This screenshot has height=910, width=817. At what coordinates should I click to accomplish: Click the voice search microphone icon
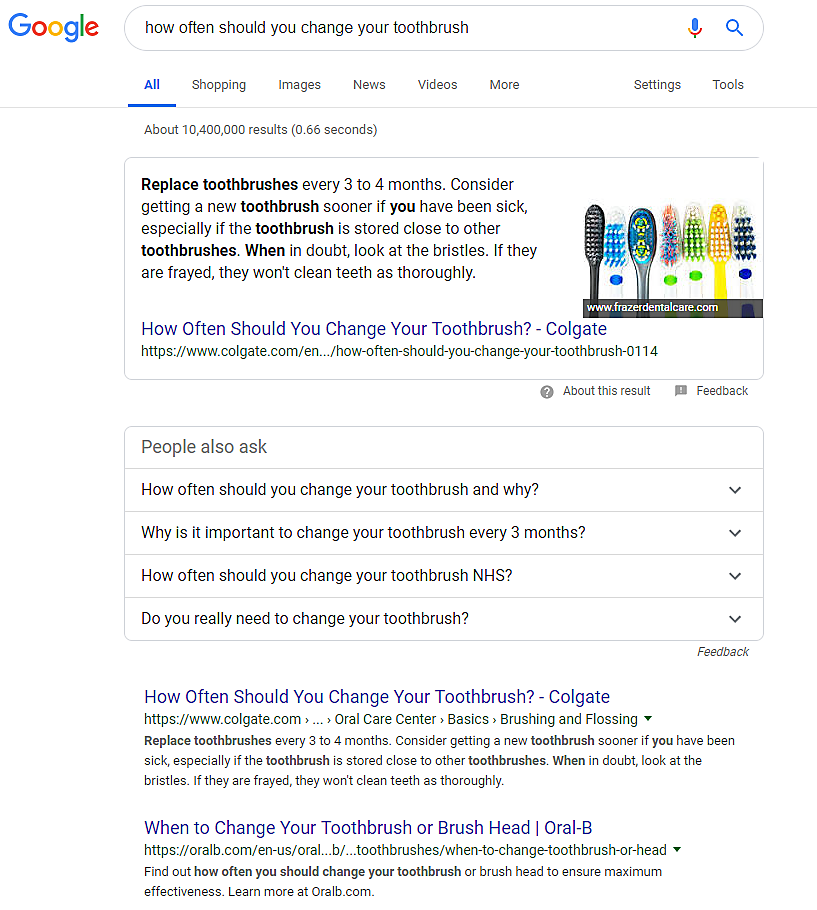(x=695, y=28)
